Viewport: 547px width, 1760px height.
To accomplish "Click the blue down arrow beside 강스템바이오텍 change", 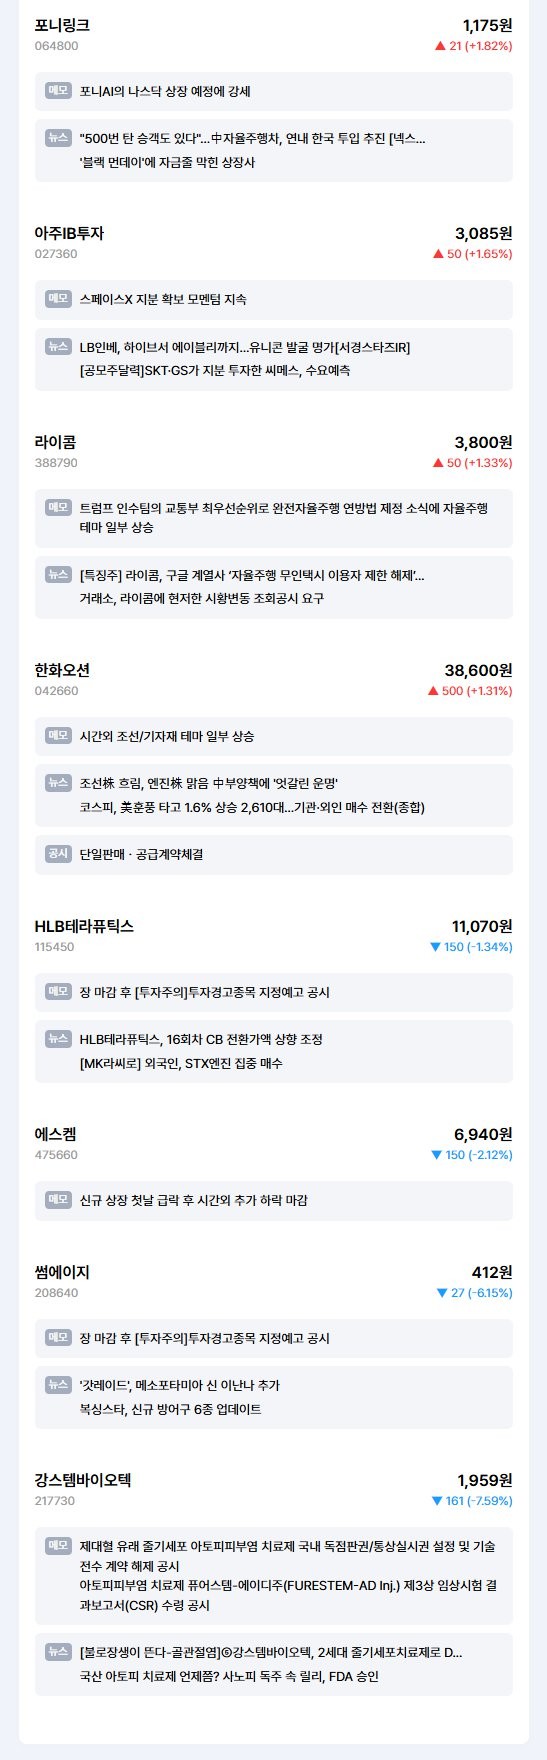I will point(436,1501).
